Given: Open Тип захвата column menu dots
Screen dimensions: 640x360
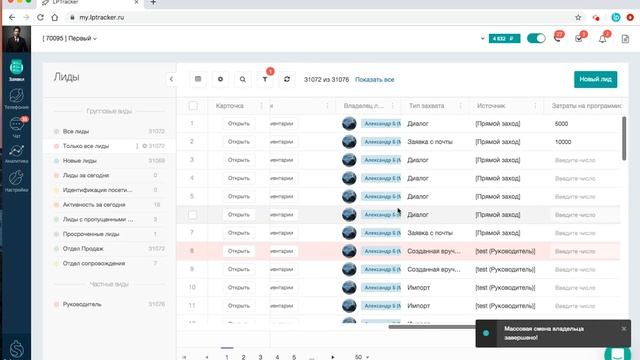Looking at the screenshot, I should pos(460,106).
